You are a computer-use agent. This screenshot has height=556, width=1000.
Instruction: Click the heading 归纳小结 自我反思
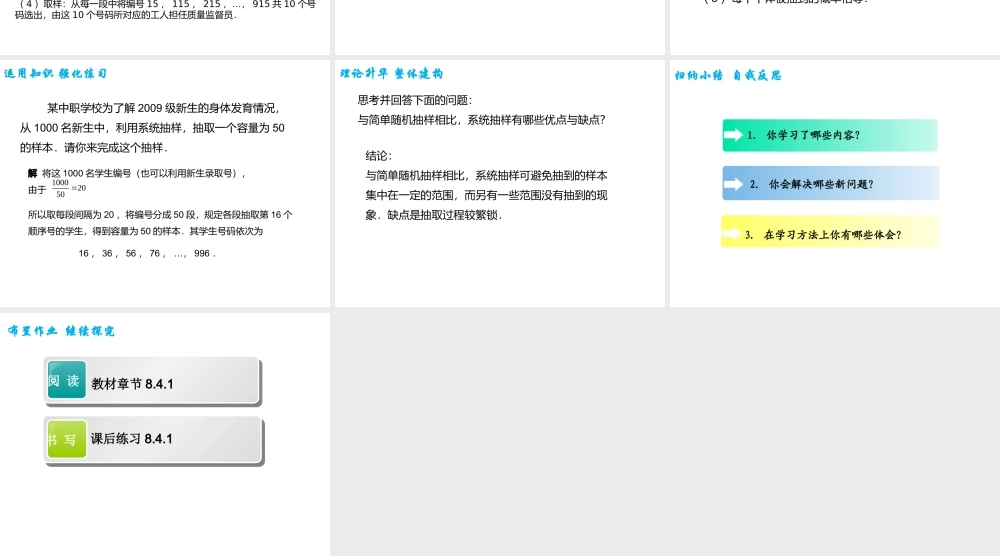728,75
